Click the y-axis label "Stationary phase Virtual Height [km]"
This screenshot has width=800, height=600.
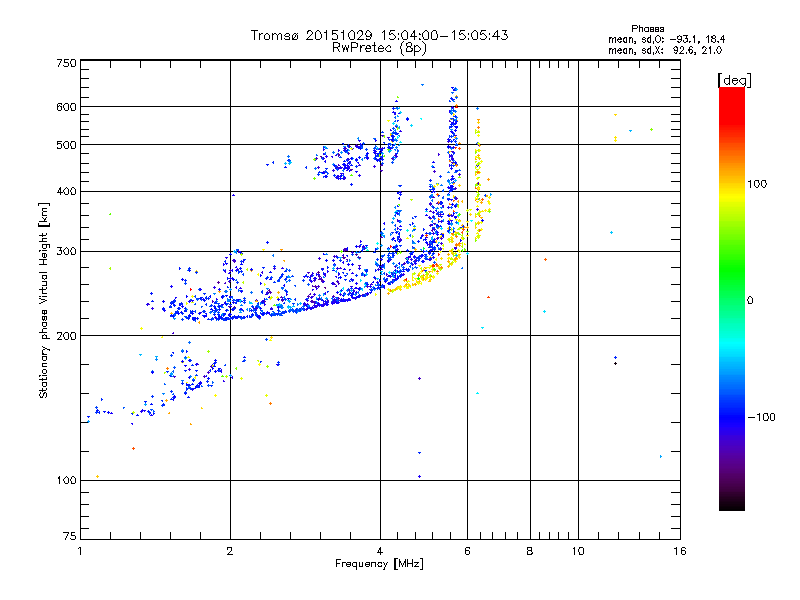click(x=43, y=300)
